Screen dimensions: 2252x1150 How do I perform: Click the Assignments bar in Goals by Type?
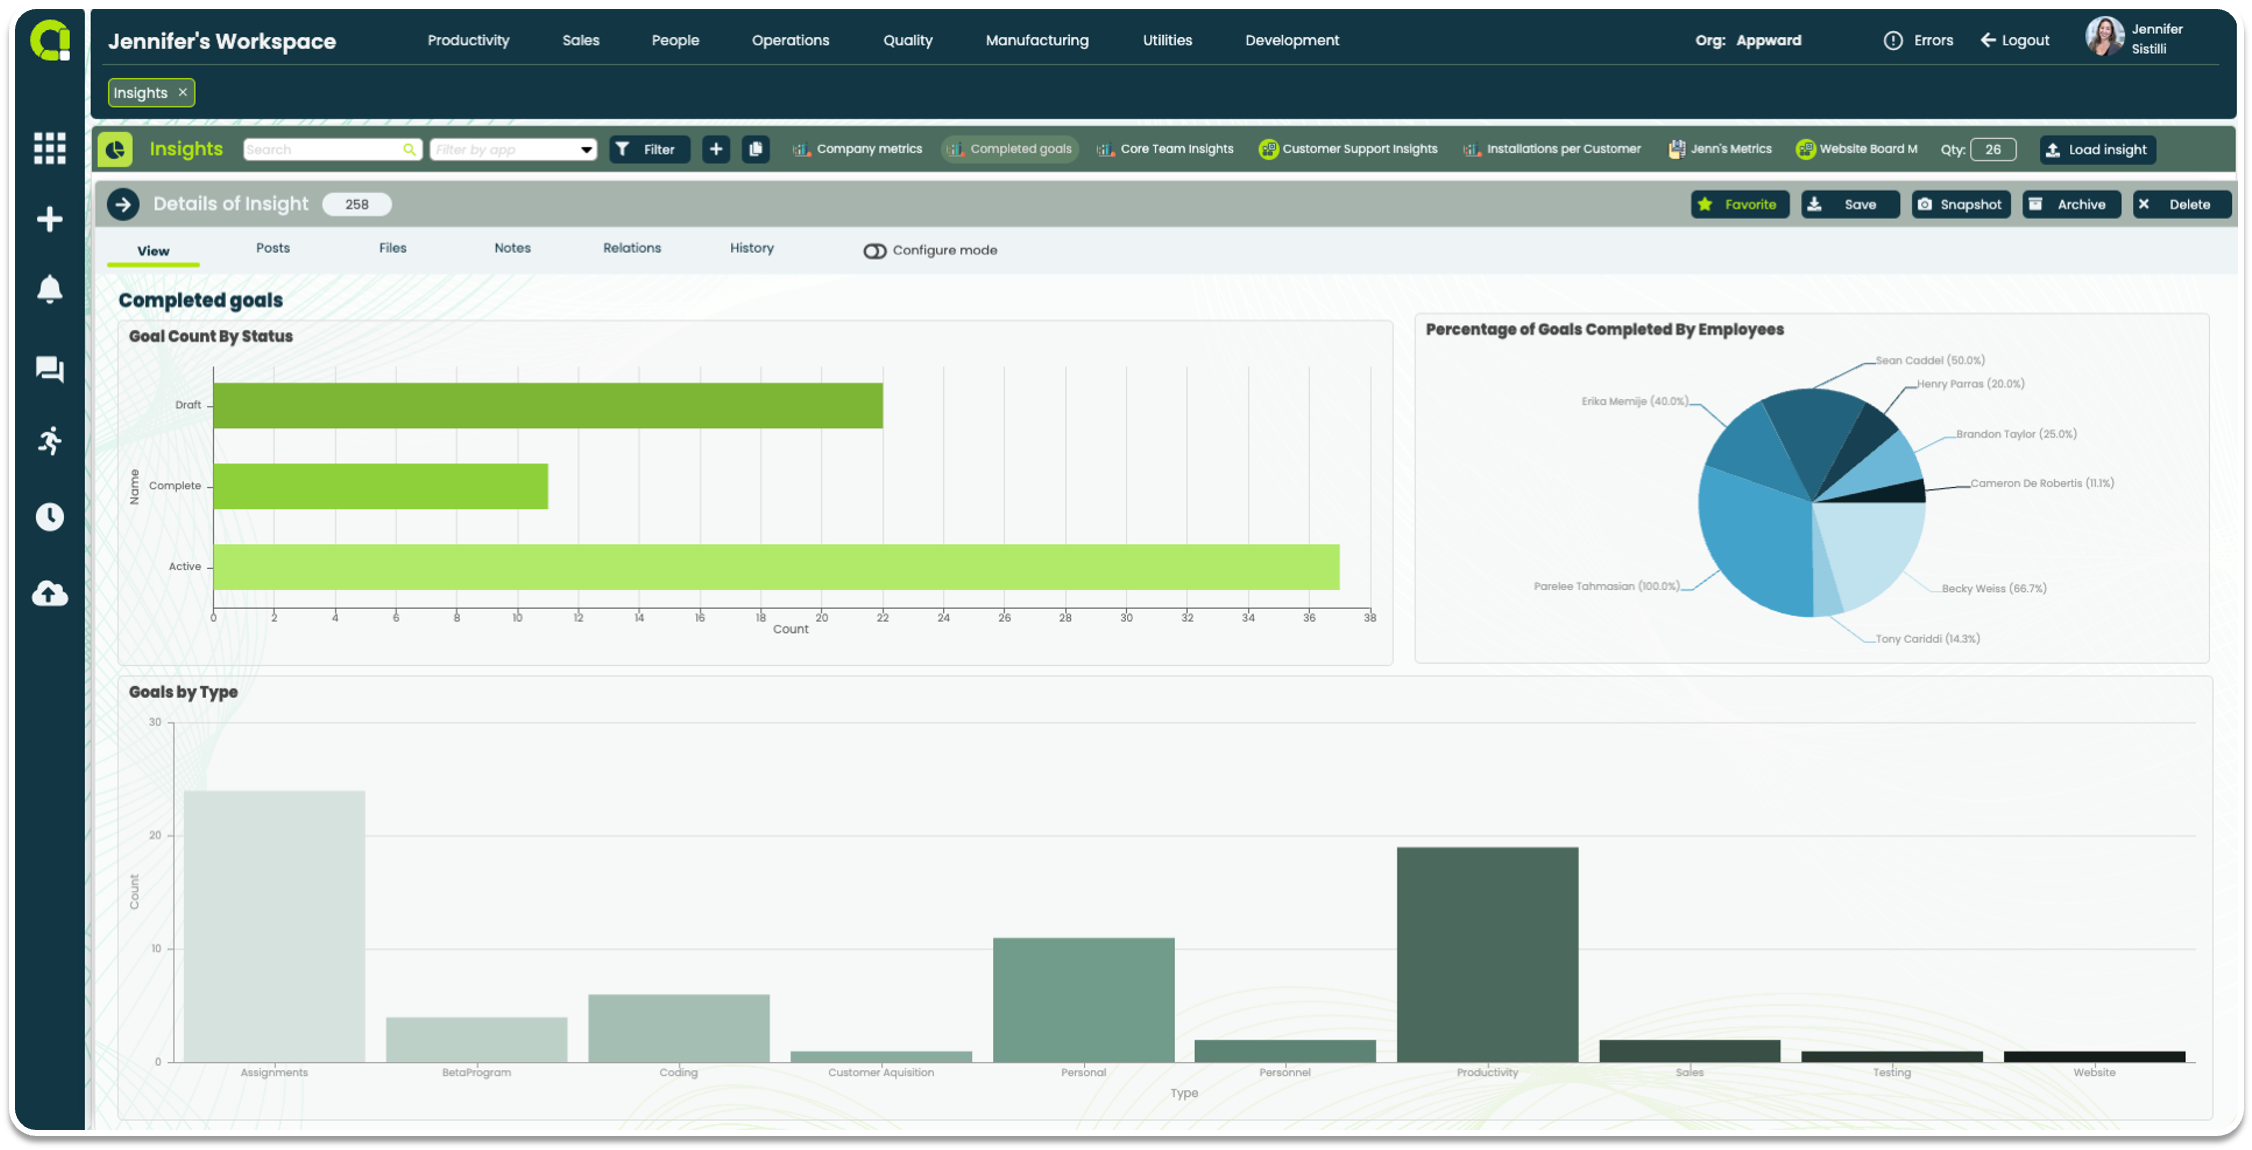(x=274, y=926)
